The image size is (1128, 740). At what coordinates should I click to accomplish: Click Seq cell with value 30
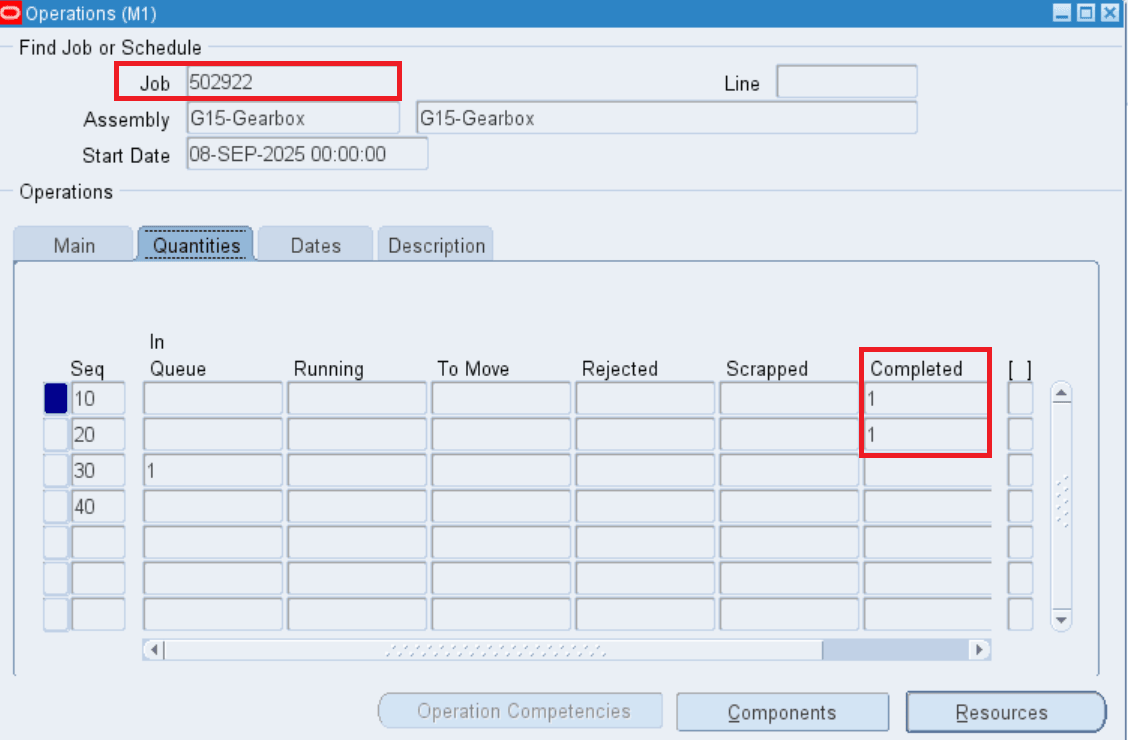pos(98,470)
